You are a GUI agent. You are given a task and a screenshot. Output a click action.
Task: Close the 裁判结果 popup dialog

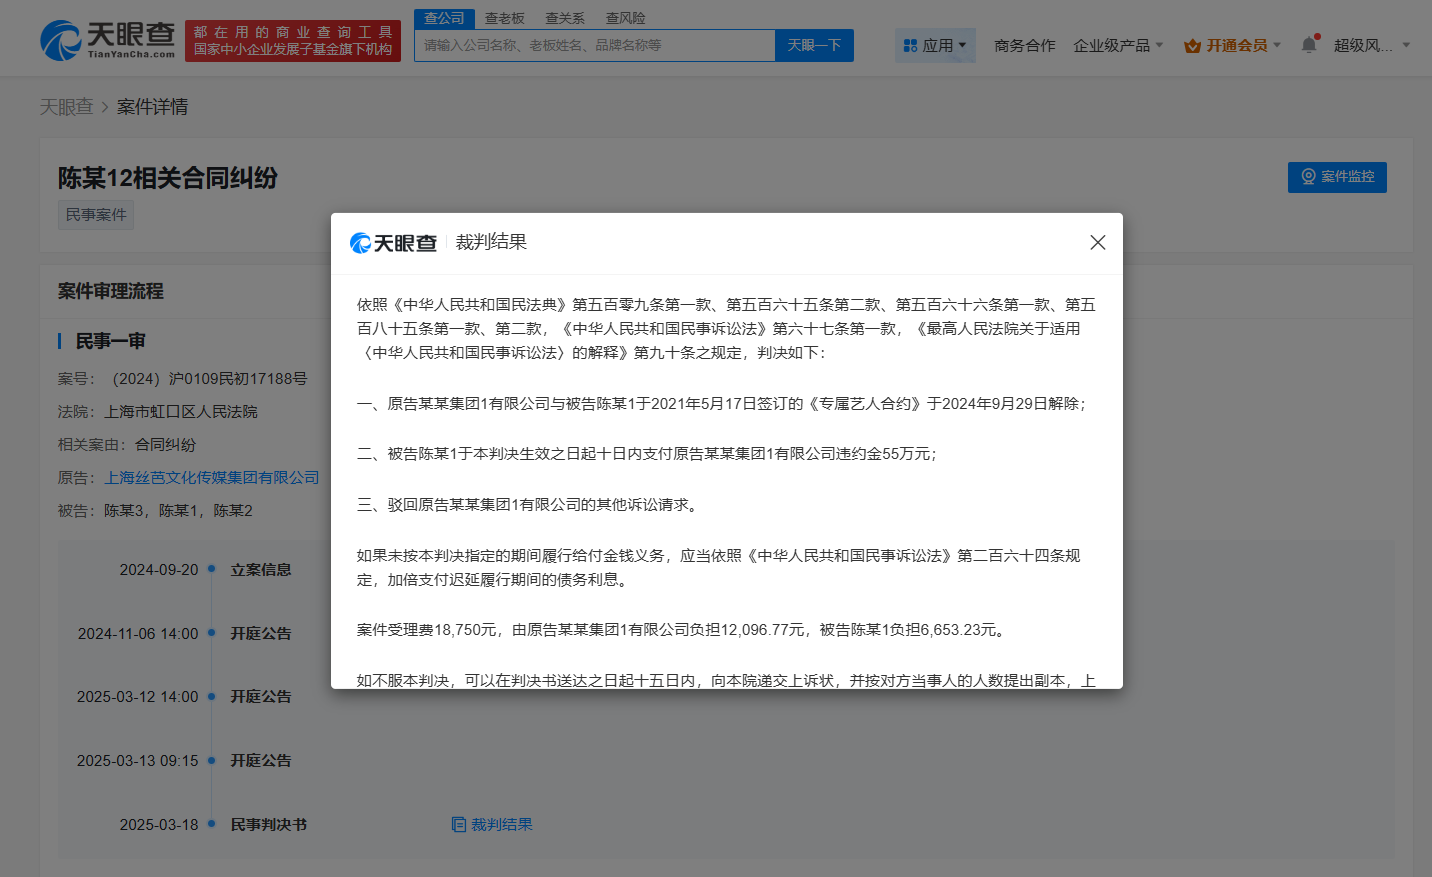pos(1097,242)
